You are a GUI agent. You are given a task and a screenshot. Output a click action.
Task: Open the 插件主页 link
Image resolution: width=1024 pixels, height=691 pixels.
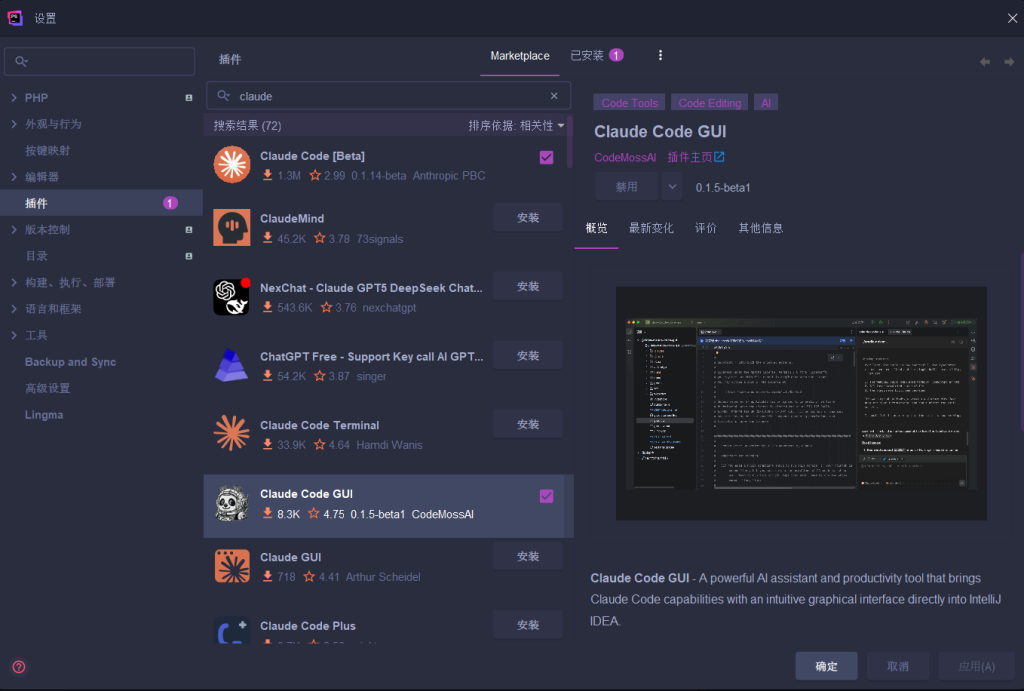click(696, 157)
